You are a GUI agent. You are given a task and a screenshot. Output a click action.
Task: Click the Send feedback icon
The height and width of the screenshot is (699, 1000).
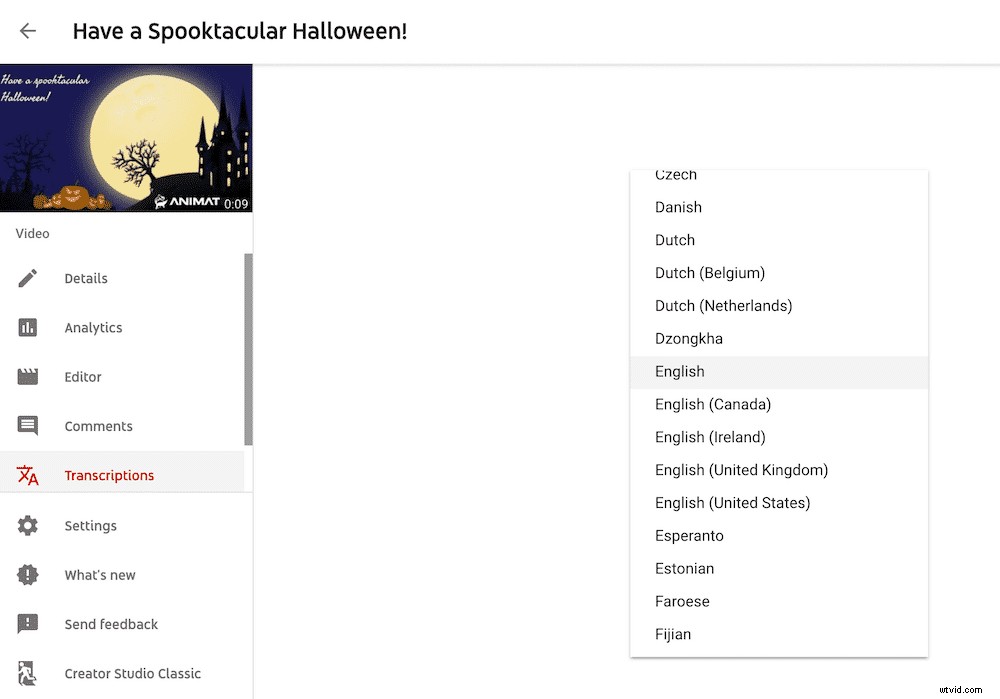(x=28, y=624)
